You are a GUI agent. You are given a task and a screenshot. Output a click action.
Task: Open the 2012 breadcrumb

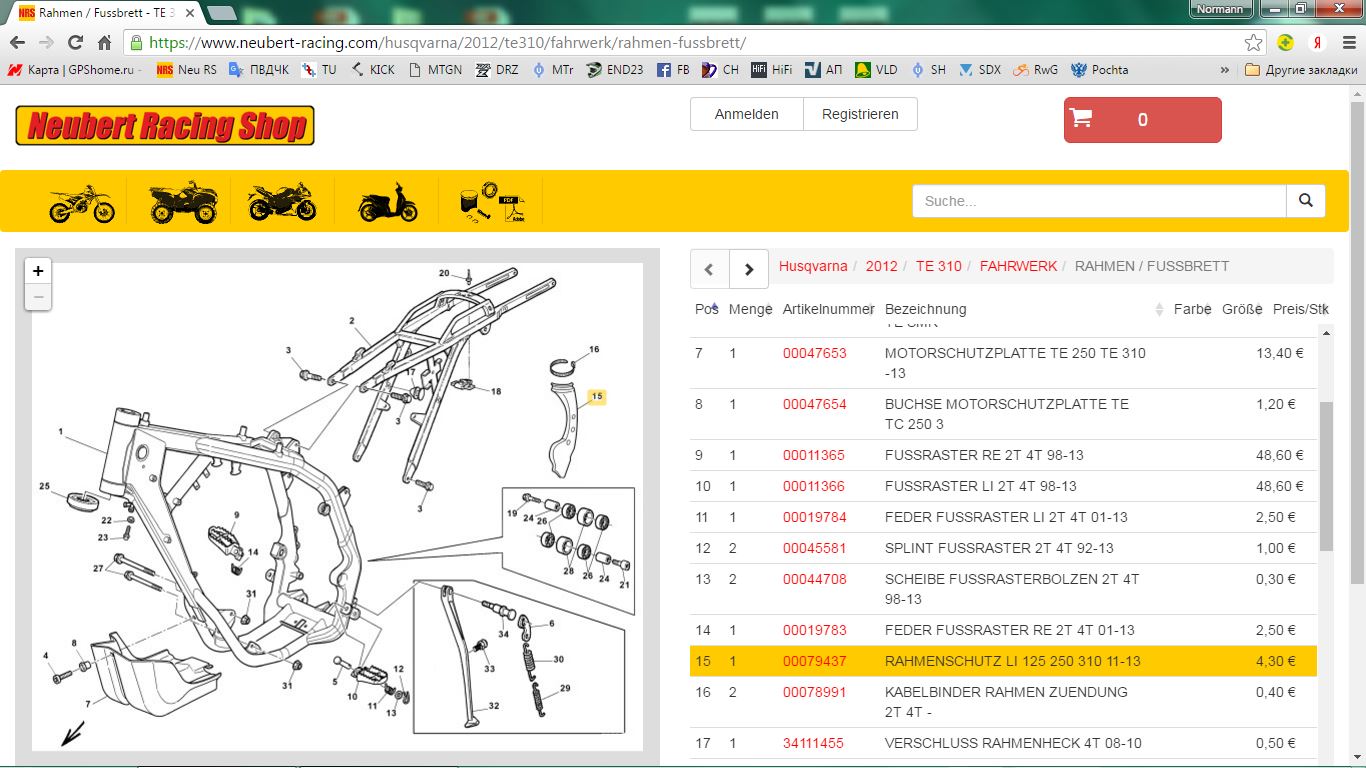882,266
